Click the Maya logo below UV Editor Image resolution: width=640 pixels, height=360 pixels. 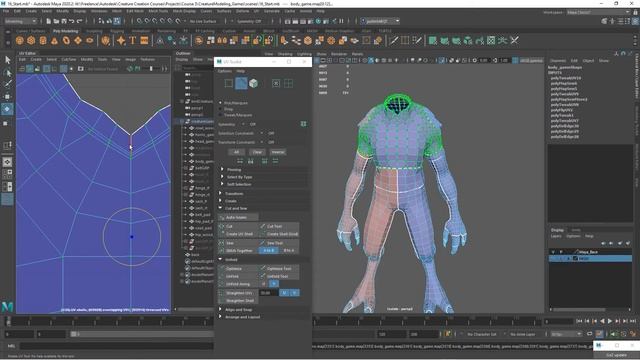click(7, 307)
